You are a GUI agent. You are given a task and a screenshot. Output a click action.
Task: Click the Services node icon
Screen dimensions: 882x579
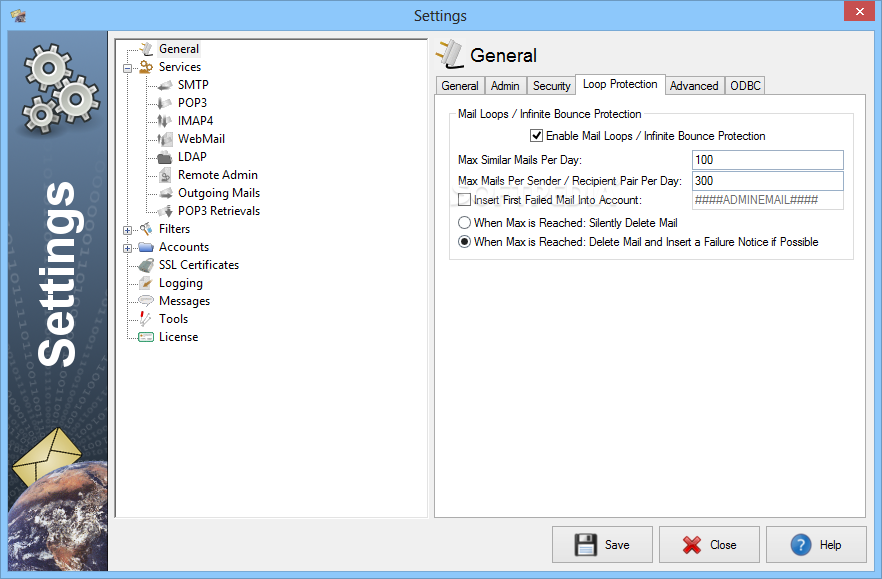[x=146, y=67]
